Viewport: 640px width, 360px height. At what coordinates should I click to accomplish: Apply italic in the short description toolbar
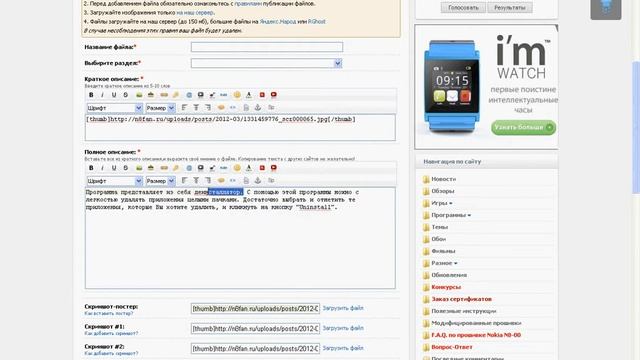(102, 95)
